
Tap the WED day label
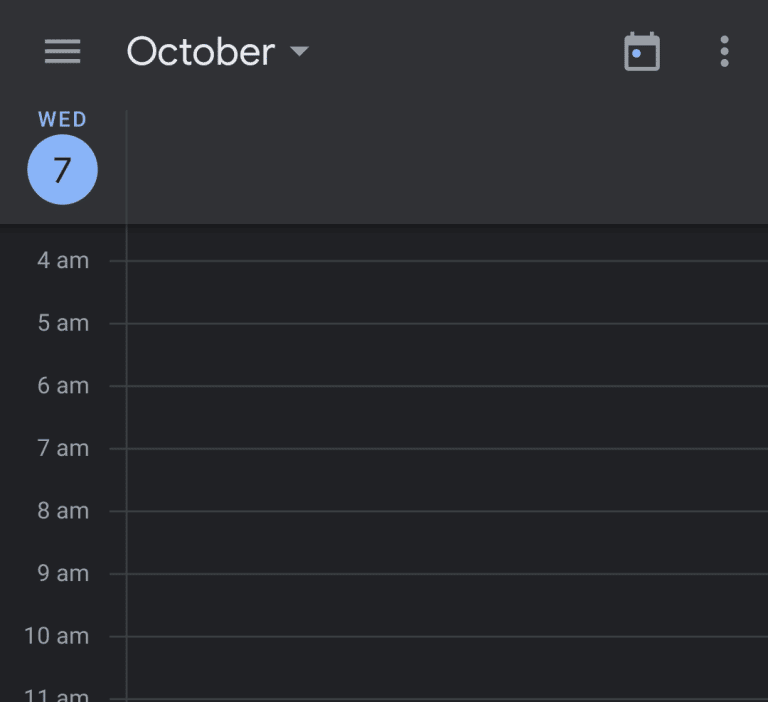62,120
